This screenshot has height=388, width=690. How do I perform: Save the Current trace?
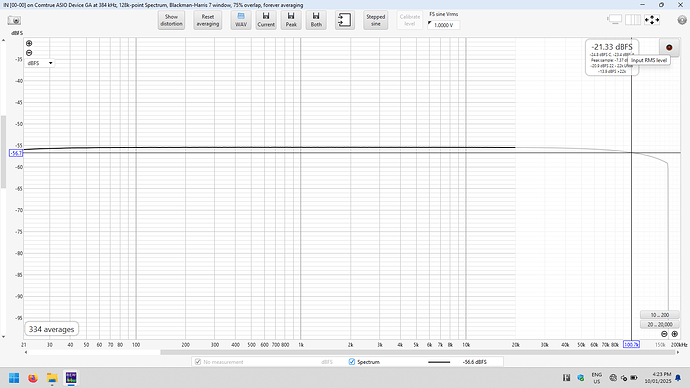click(x=266, y=20)
